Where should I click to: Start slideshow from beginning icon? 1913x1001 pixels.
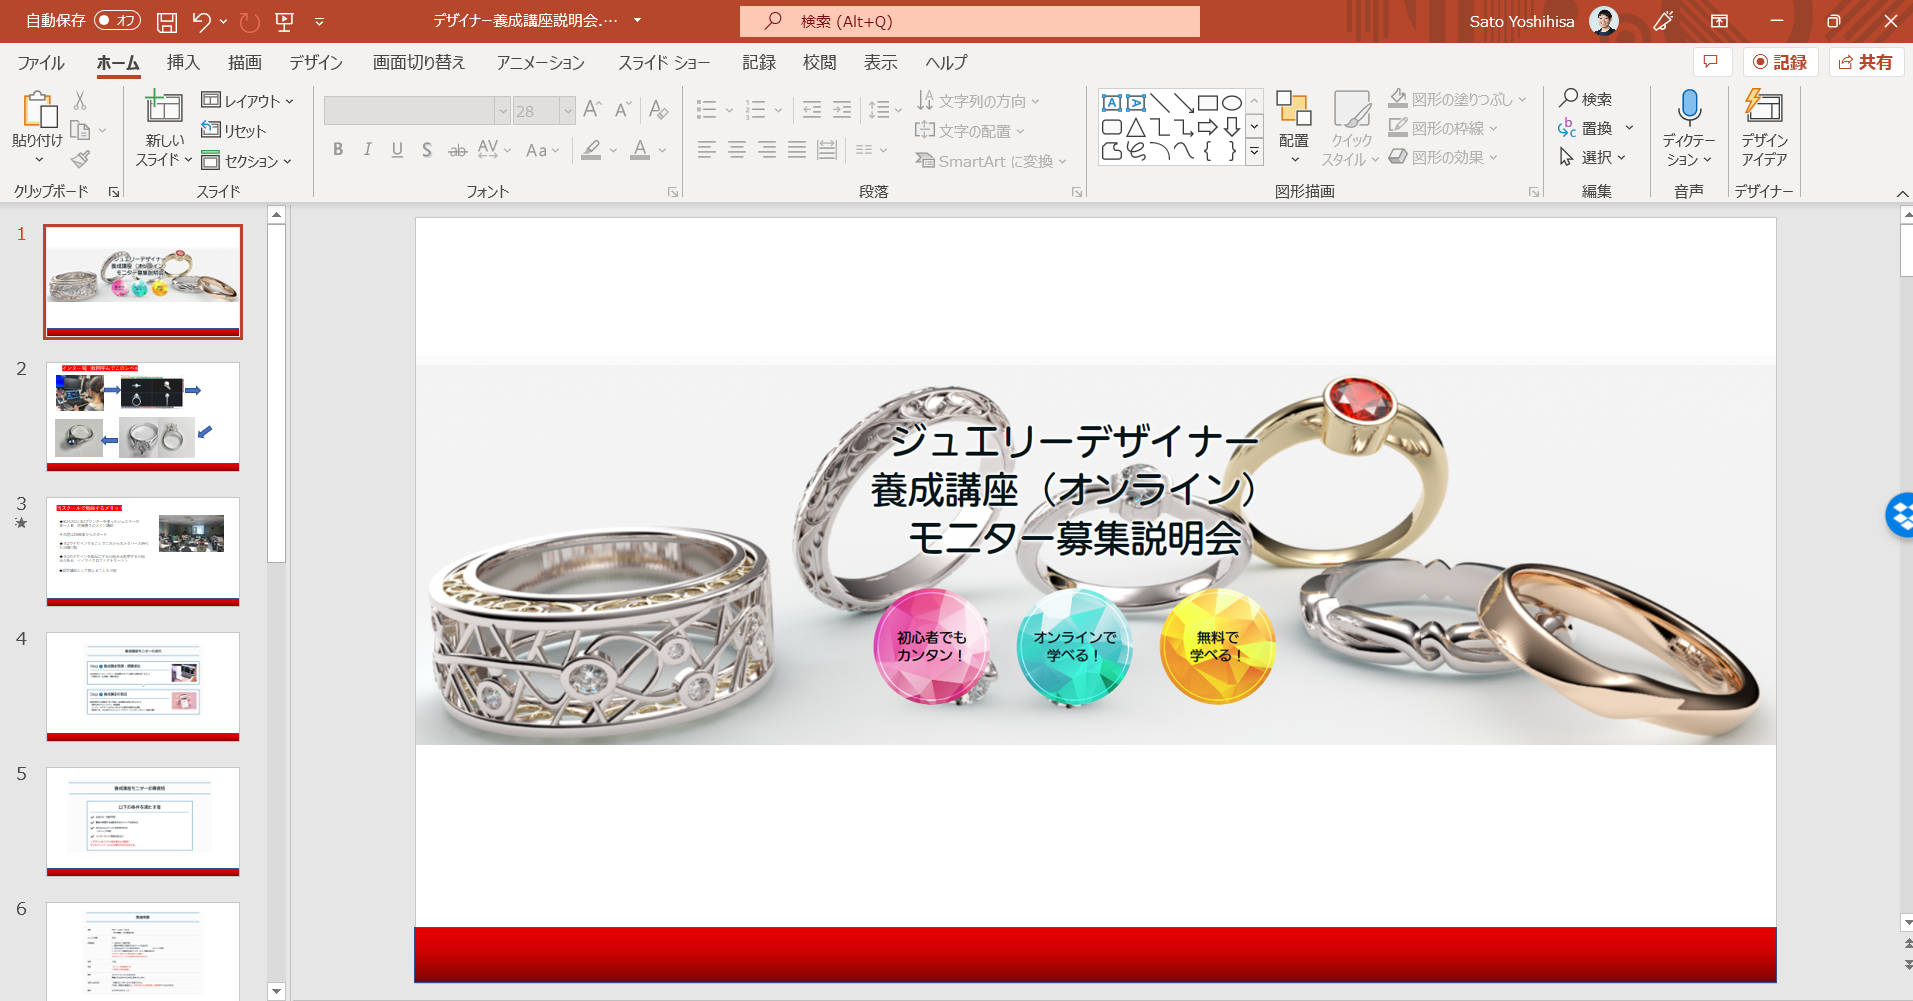[x=285, y=21]
